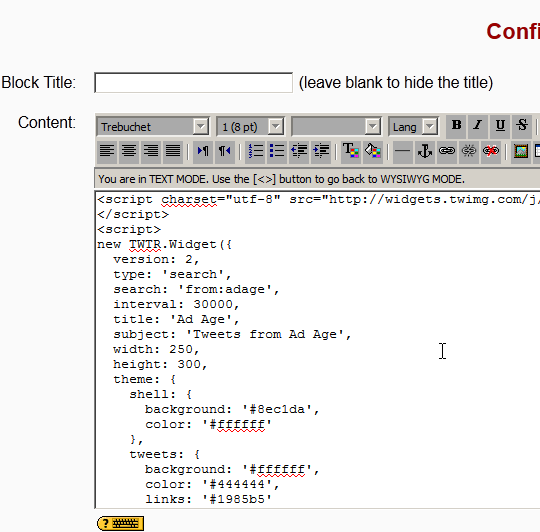Align text right
Viewport: 540px width, 532px height.
pos(151,152)
